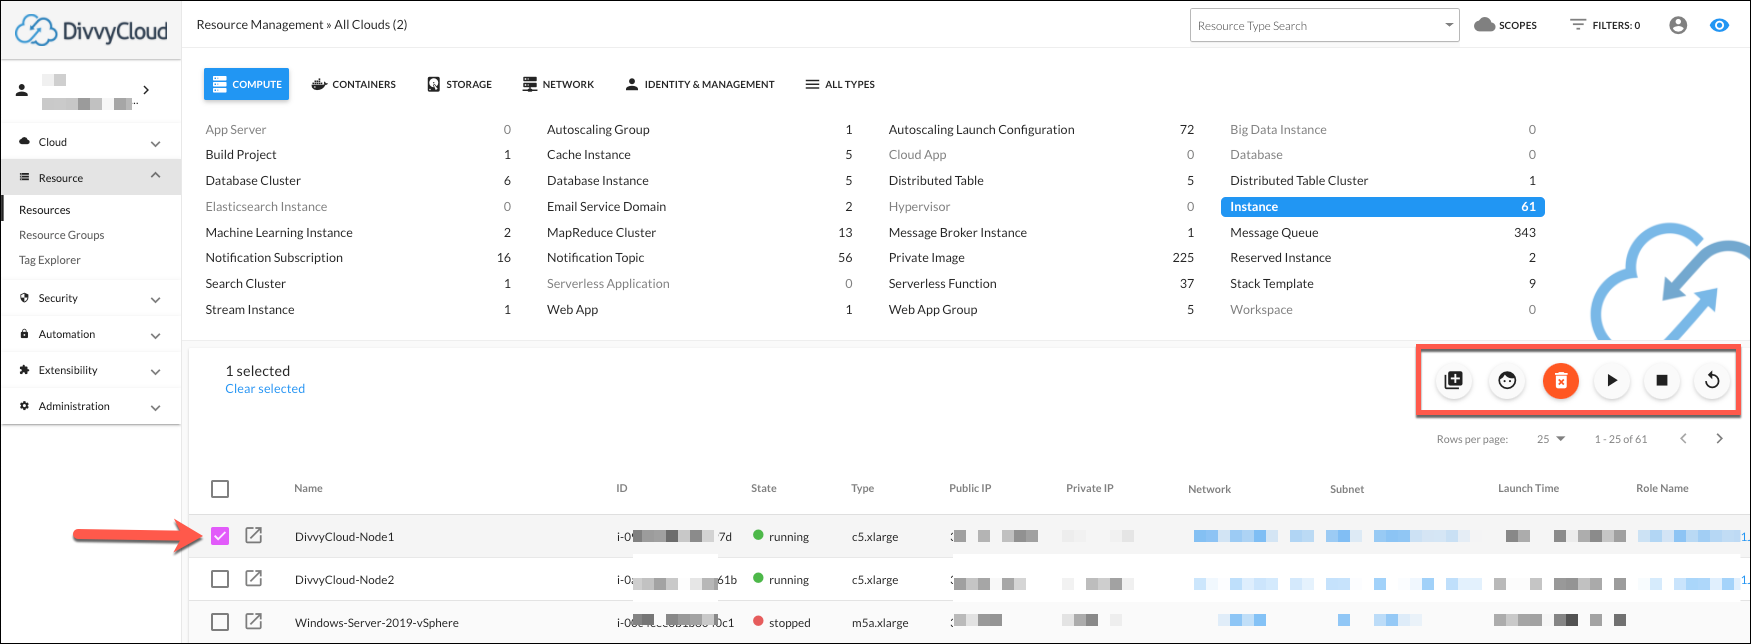Screen dimensions: 1751x644
Task: Open Resources in the sidebar
Action: point(45,210)
